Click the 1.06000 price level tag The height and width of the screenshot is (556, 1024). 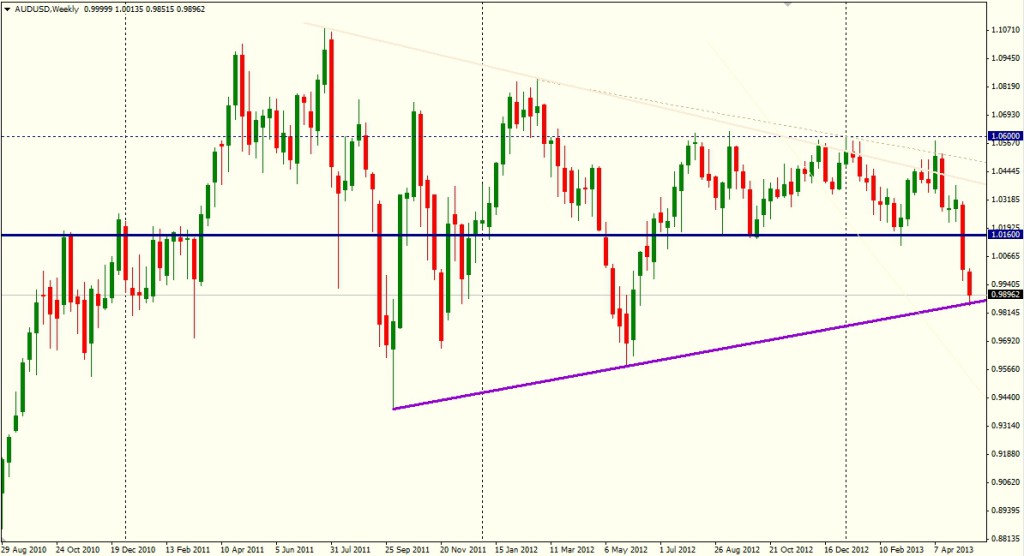point(1004,135)
